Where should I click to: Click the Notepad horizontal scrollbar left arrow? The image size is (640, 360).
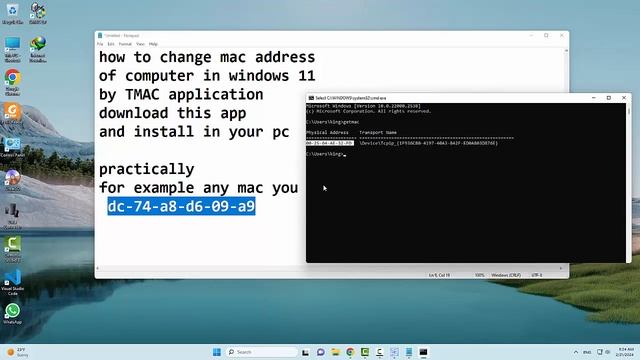click(98, 268)
